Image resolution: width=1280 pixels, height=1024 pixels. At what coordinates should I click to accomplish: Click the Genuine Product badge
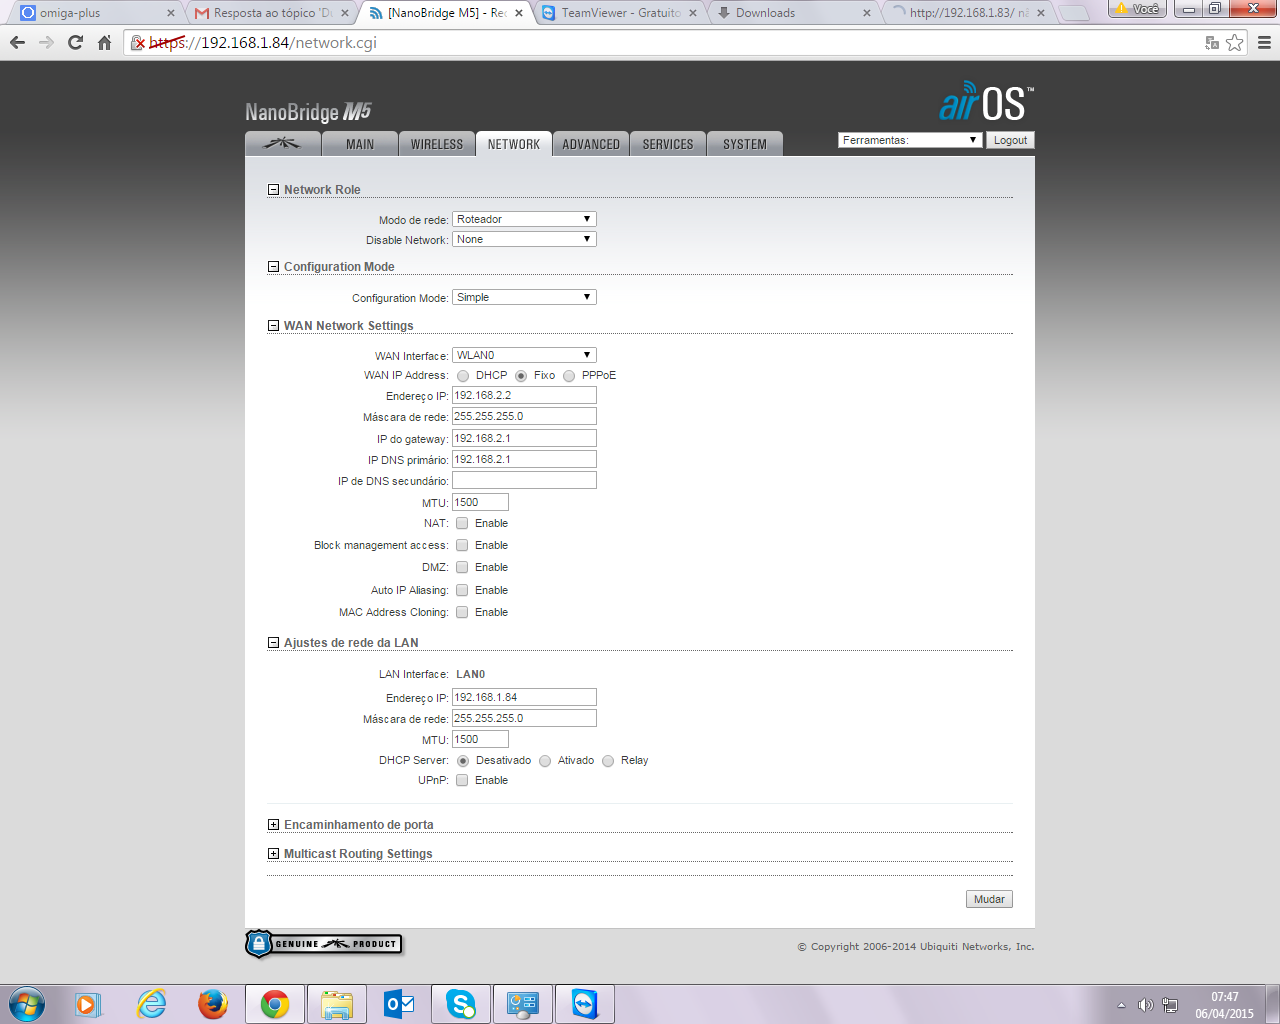click(324, 944)
